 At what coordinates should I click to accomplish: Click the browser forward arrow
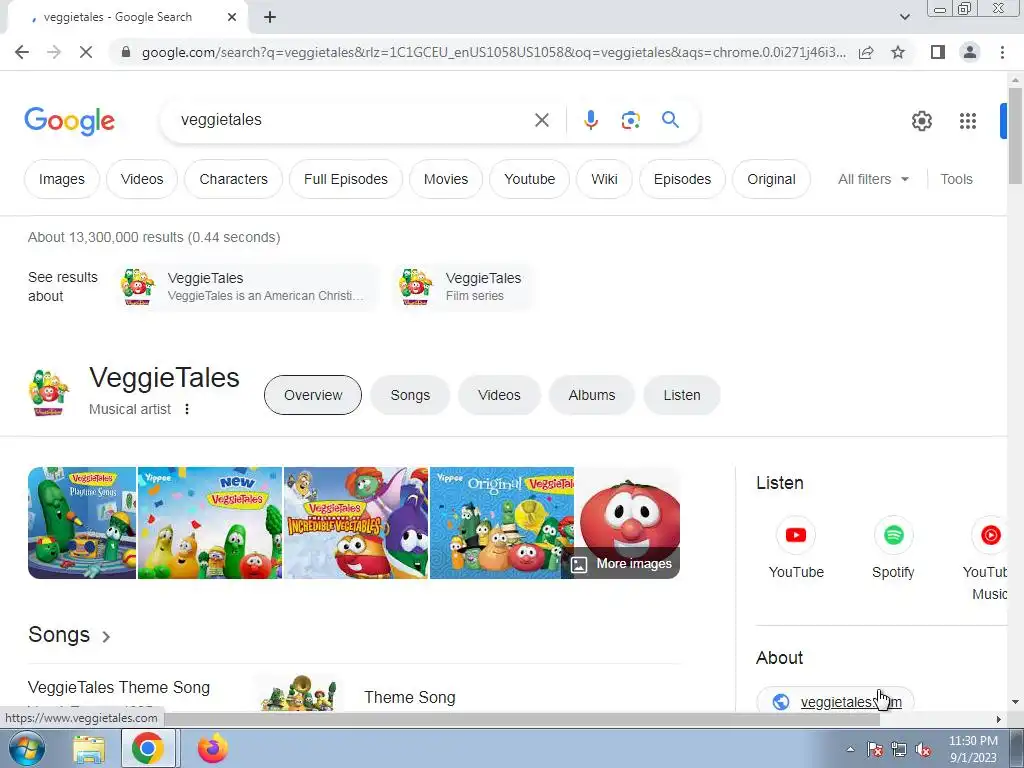(54, 52)
